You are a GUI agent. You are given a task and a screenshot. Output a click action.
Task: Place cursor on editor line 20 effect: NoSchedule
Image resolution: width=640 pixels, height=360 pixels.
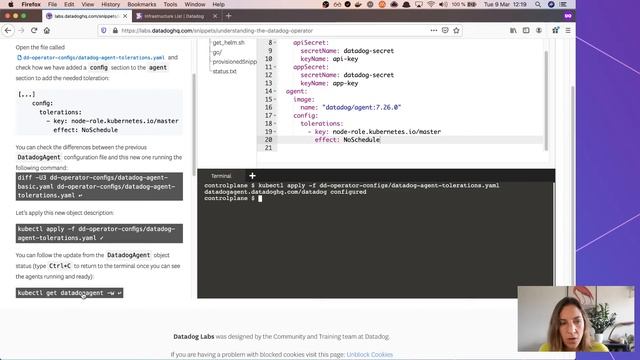tap(347, 140)
